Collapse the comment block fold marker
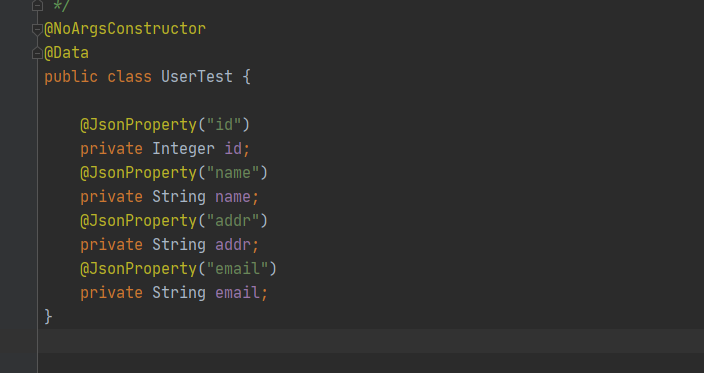The image size is (704, 373). coord(37,5)
